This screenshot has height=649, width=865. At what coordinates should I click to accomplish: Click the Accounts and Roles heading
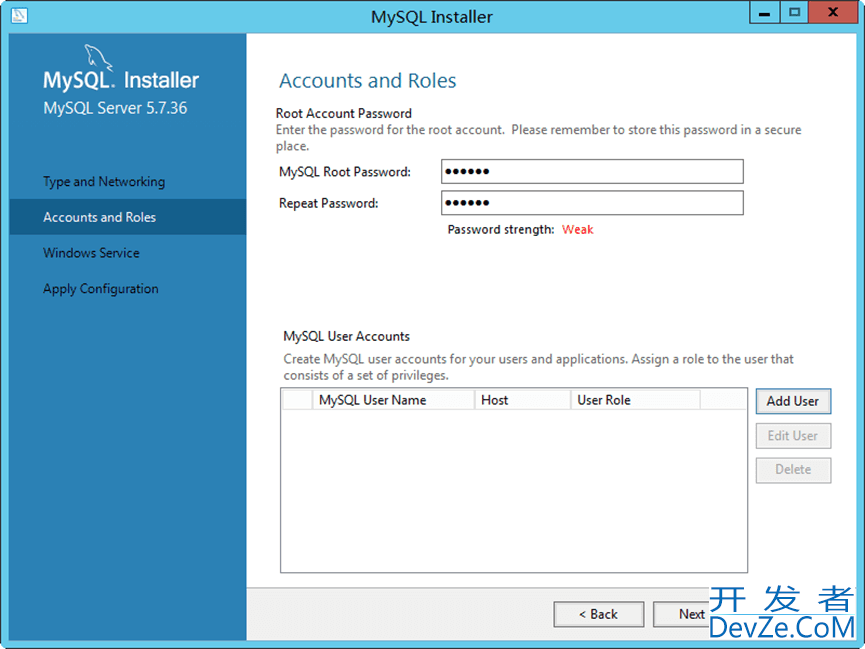tap(367, 81)
